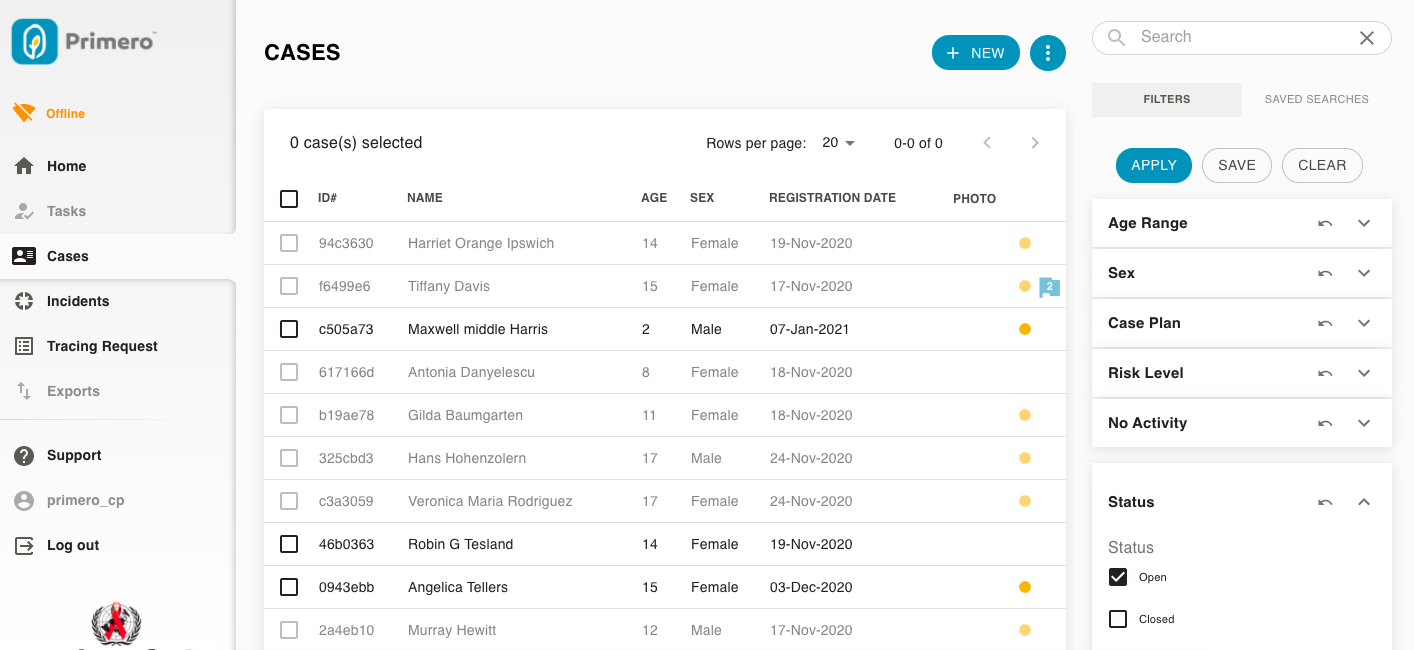Collapse the Status filter section
The height and width of the screenshot is (650, 1414).
1364,502
